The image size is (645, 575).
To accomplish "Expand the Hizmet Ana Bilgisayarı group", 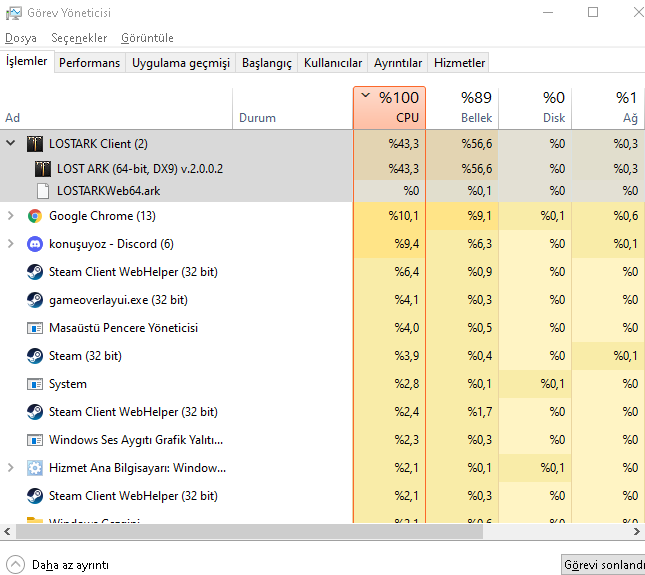I will point(11,467).
